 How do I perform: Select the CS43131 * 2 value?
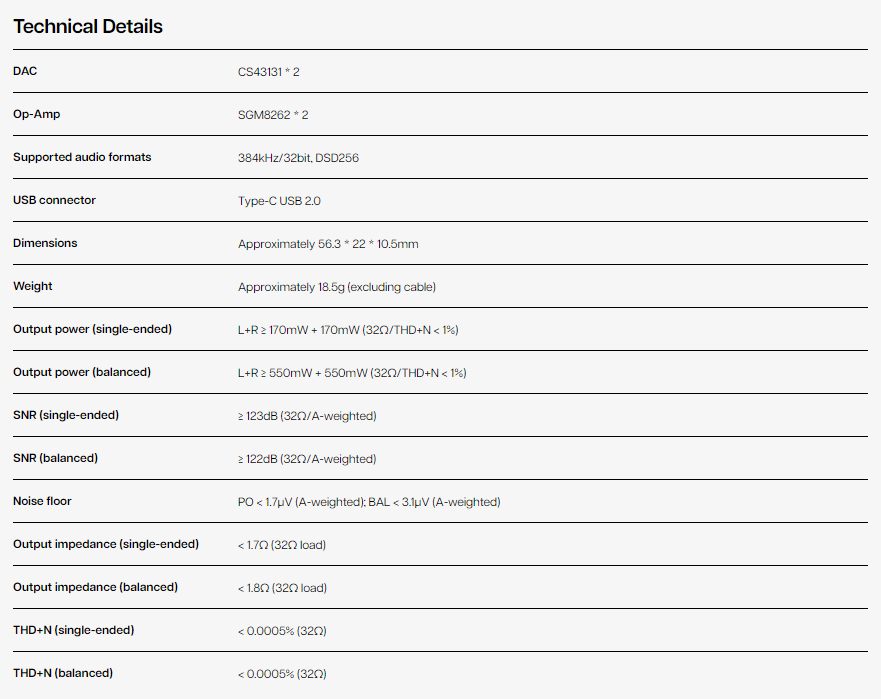[x=273, y=72]
